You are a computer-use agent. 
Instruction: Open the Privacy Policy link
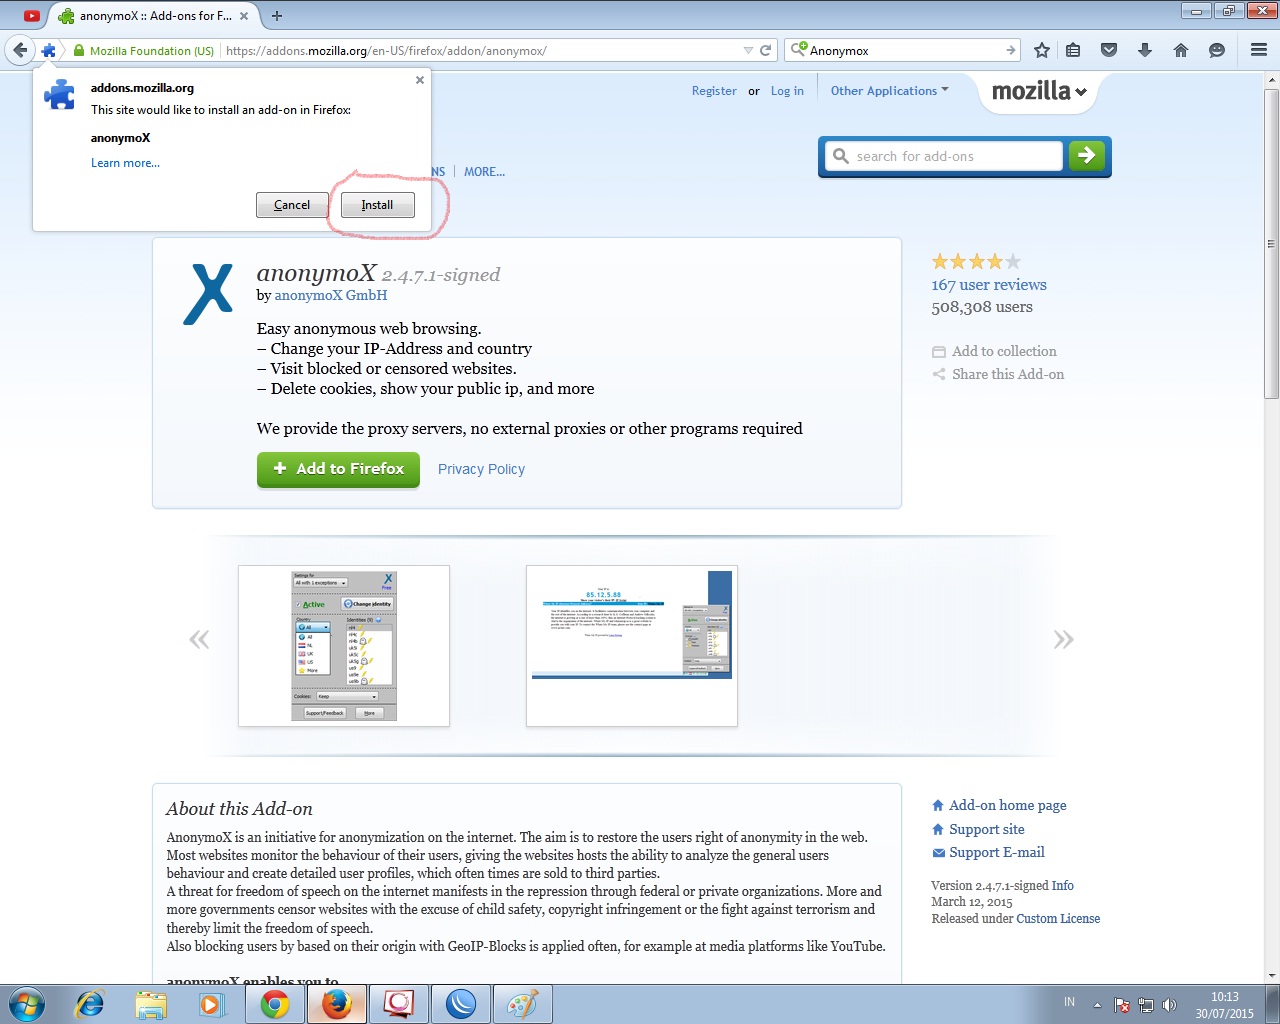tap(481, 469)
